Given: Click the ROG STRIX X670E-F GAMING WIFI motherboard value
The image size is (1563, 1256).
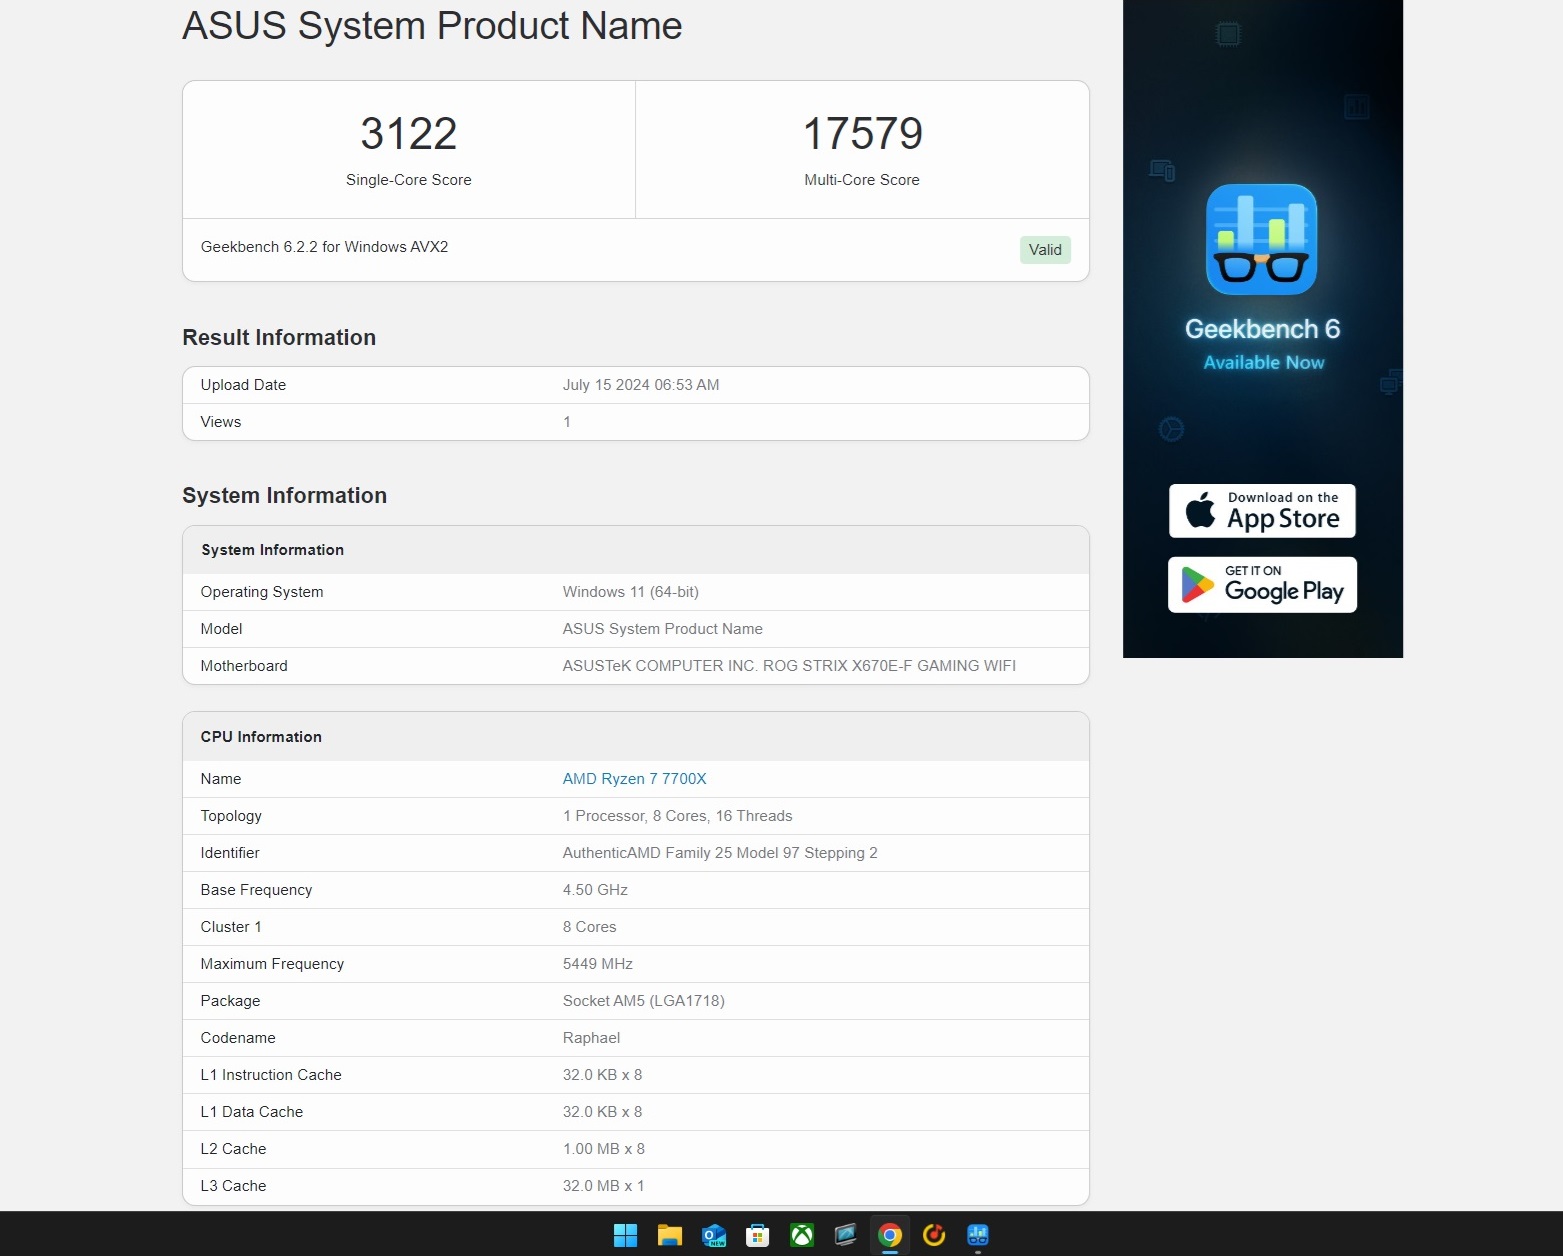Looking at the screenshot, I should (x=789, y=666).
